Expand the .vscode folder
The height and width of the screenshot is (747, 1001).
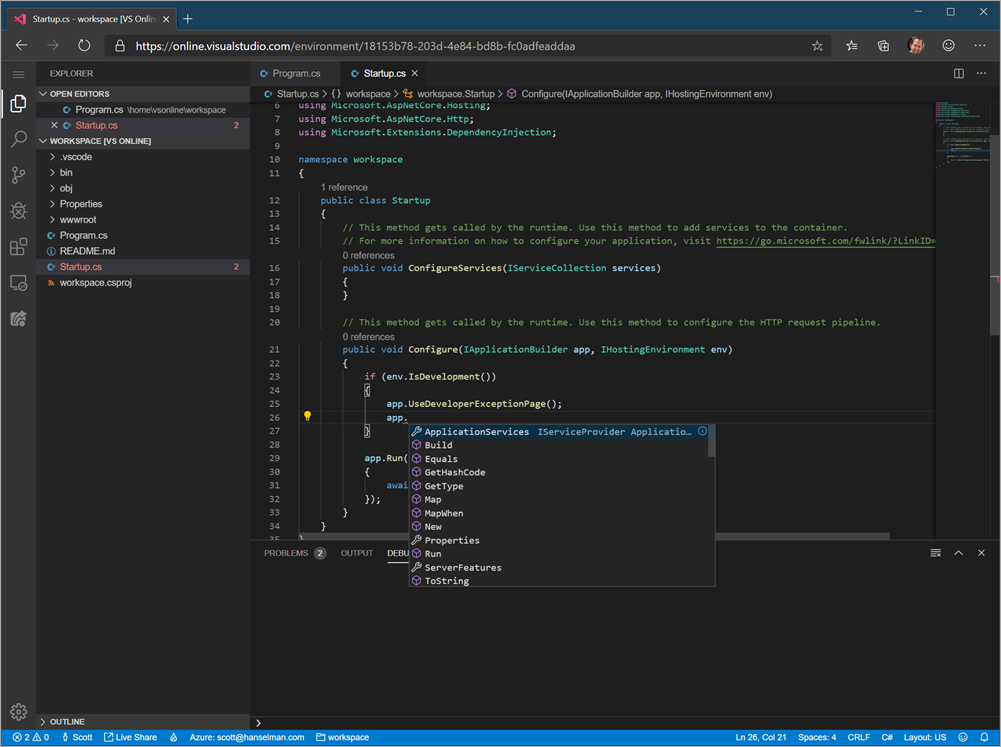click(142, 156)
